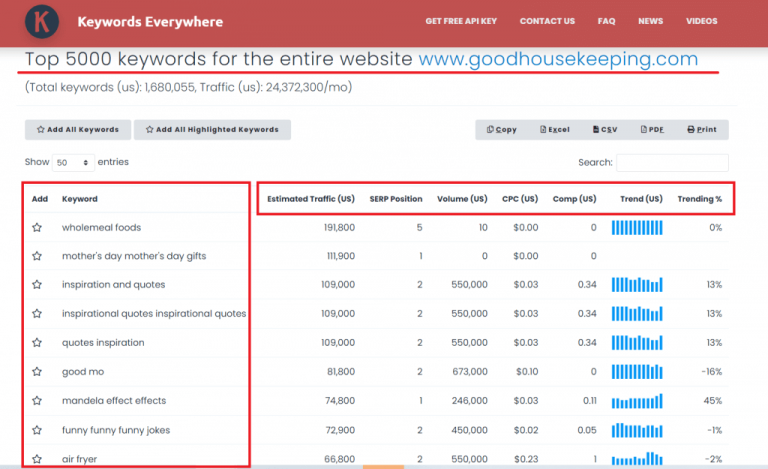Viewport: 768px width, 469px height.
Task: Star the 'quotes inspiration' keyword
Action: pyautogui.click(x=37, y=343)
